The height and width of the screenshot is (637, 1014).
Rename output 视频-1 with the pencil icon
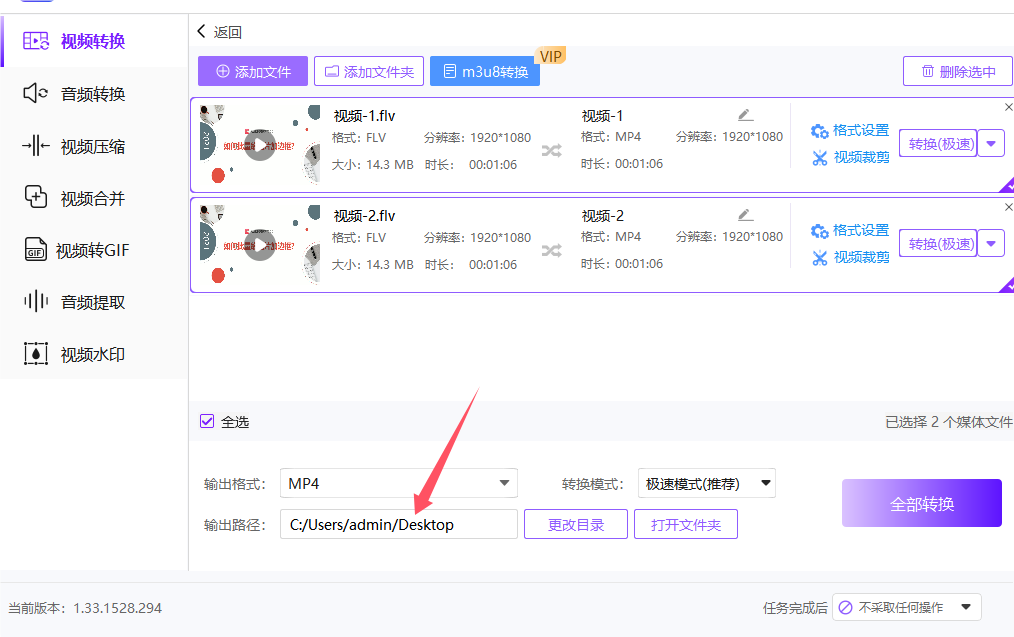click(x=745, y=115)
